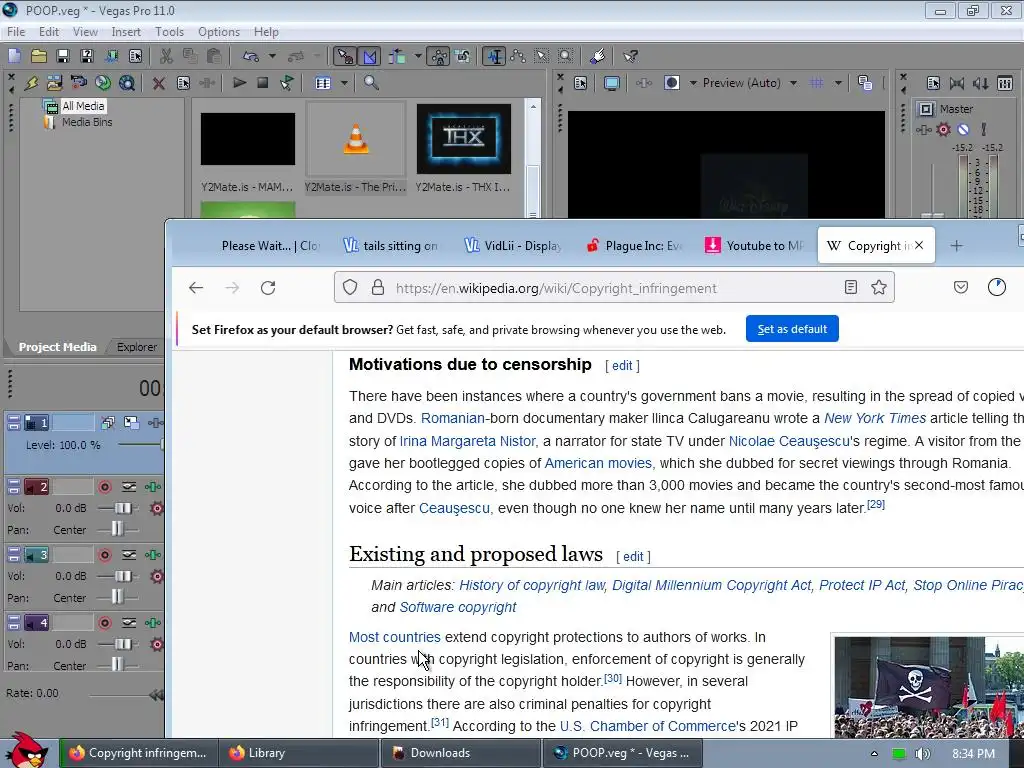Reload the Wikipedia page
The image size is (1024, 768).
pyautogui.click(x=268, y=288)
